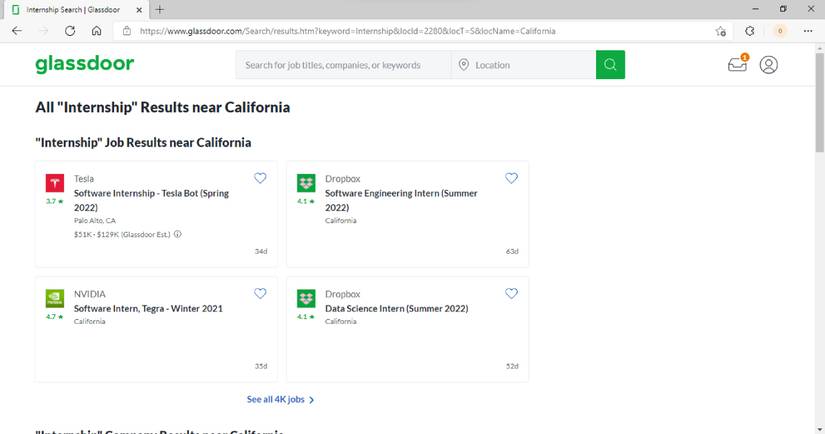Click the salary estimate info icon
The width and height of the screenshot is (825, 434).
coord(178,234)
